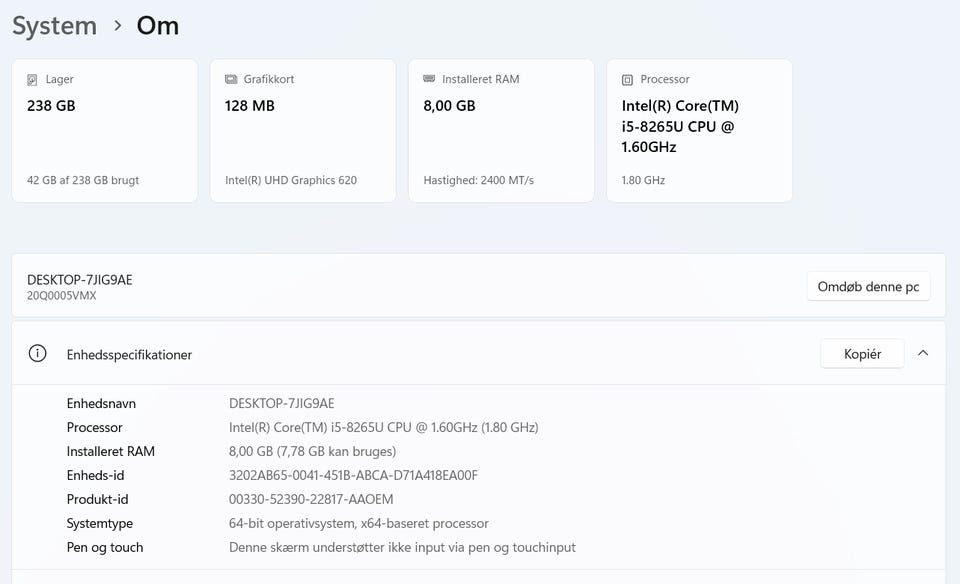This screenshot has width=960, height=584.
Task: Copy device specs with the Kopiér button
Action: tap(862, 354)
